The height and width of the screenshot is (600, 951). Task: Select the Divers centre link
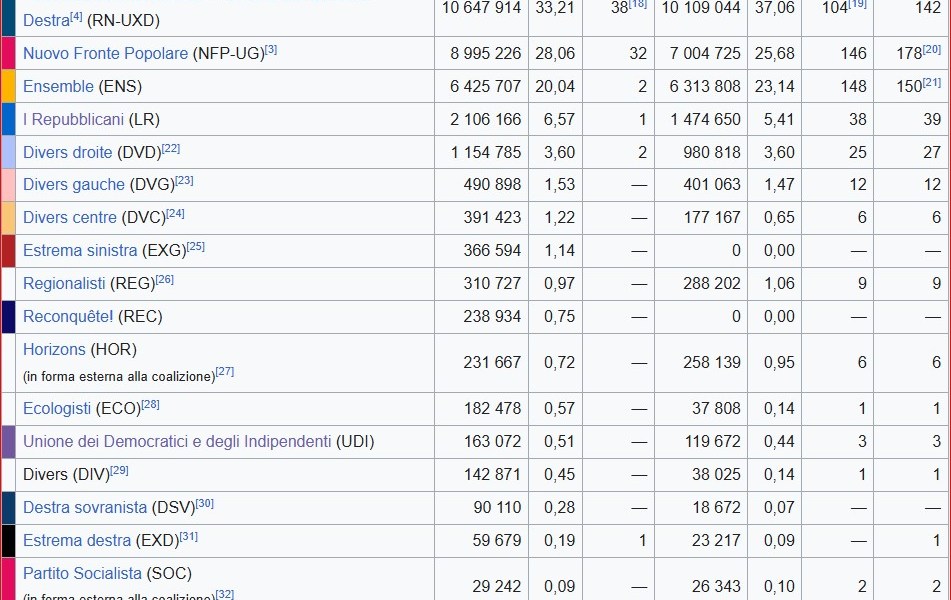pos(69,218)
